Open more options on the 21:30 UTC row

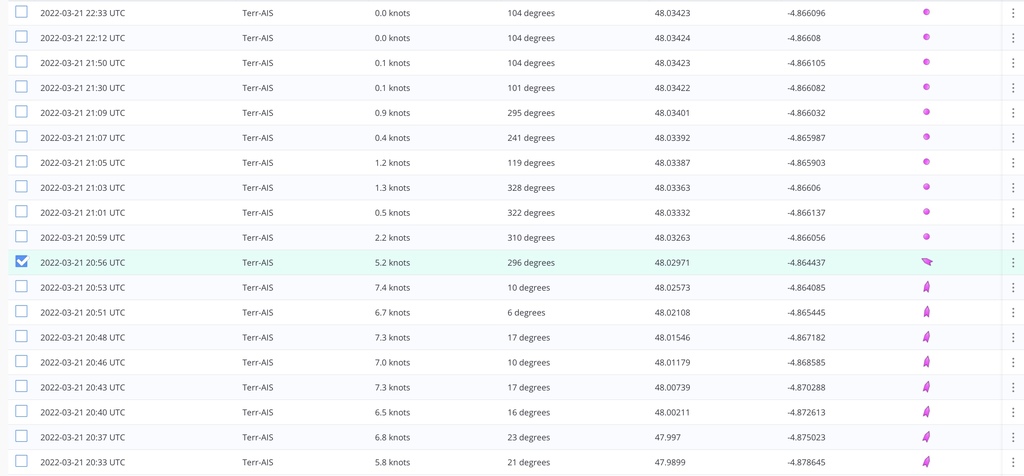click(1013, 87)
